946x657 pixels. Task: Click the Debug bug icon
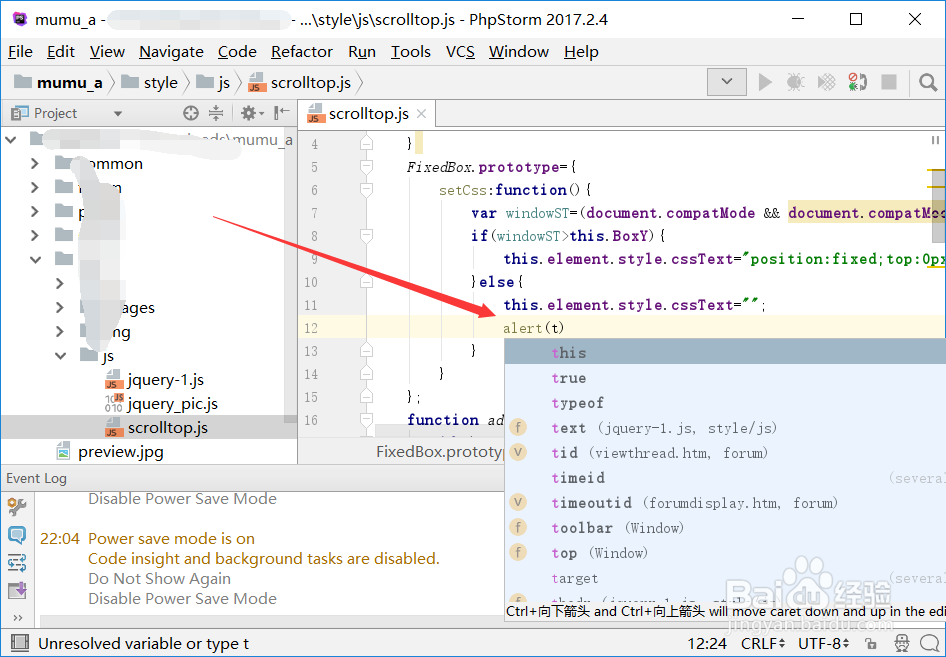[x=796, y=82]
